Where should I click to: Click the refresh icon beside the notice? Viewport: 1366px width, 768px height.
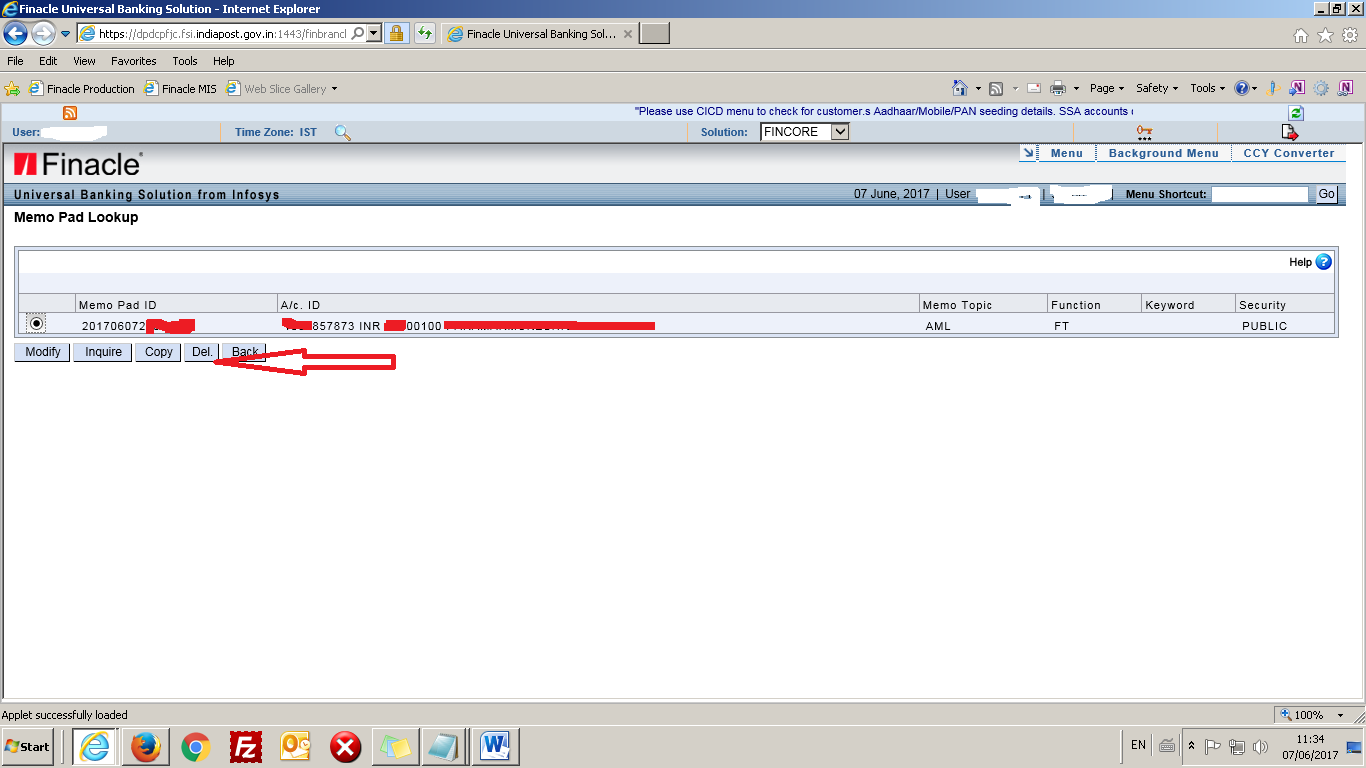pos(1294,111)
